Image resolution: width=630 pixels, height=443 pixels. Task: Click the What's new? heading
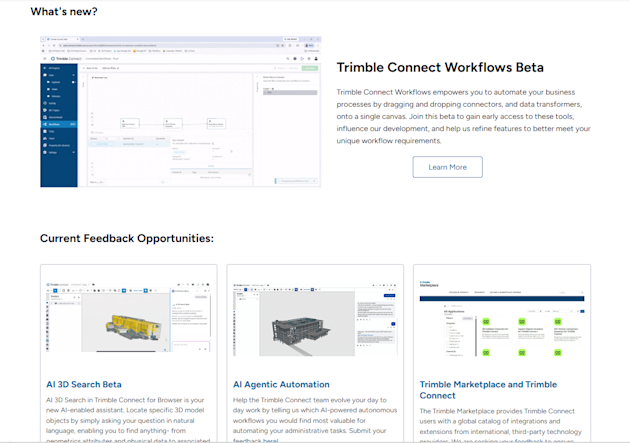pyautogui.click(x=64, y=12)
